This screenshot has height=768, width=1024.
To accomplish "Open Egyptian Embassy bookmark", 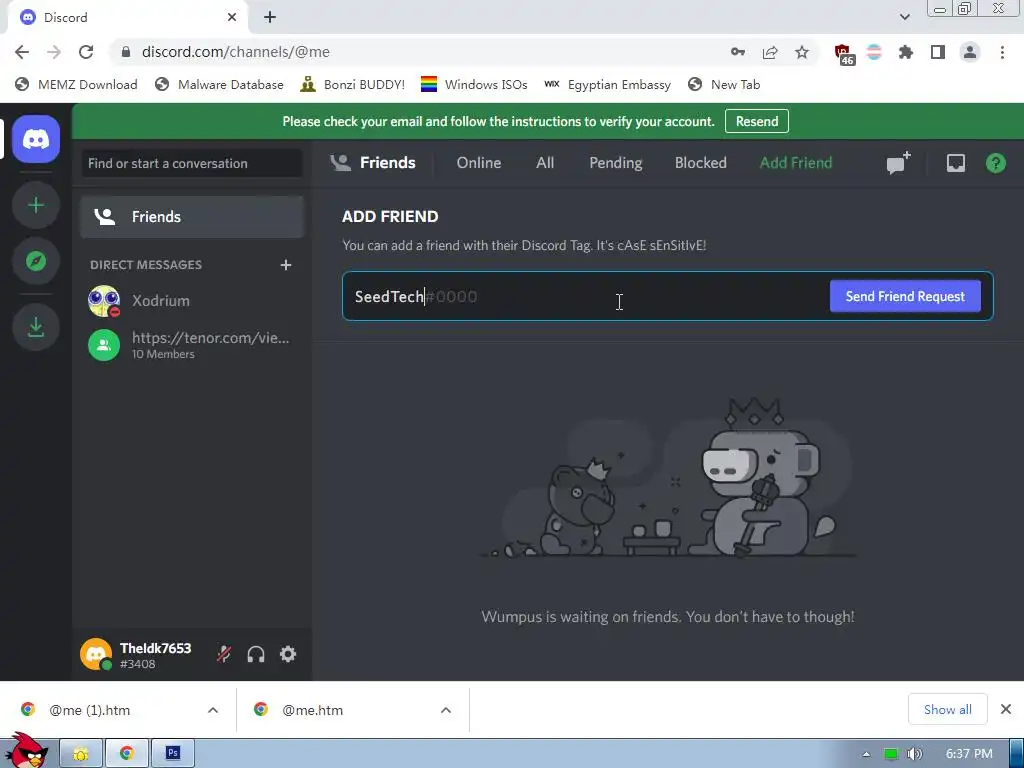I will (x=607, y=85).
